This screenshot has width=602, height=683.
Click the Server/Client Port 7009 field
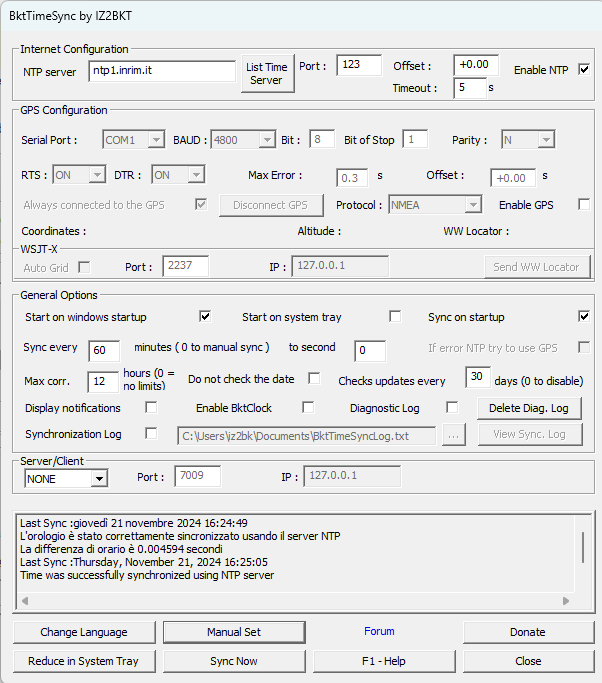coord(197,476)
